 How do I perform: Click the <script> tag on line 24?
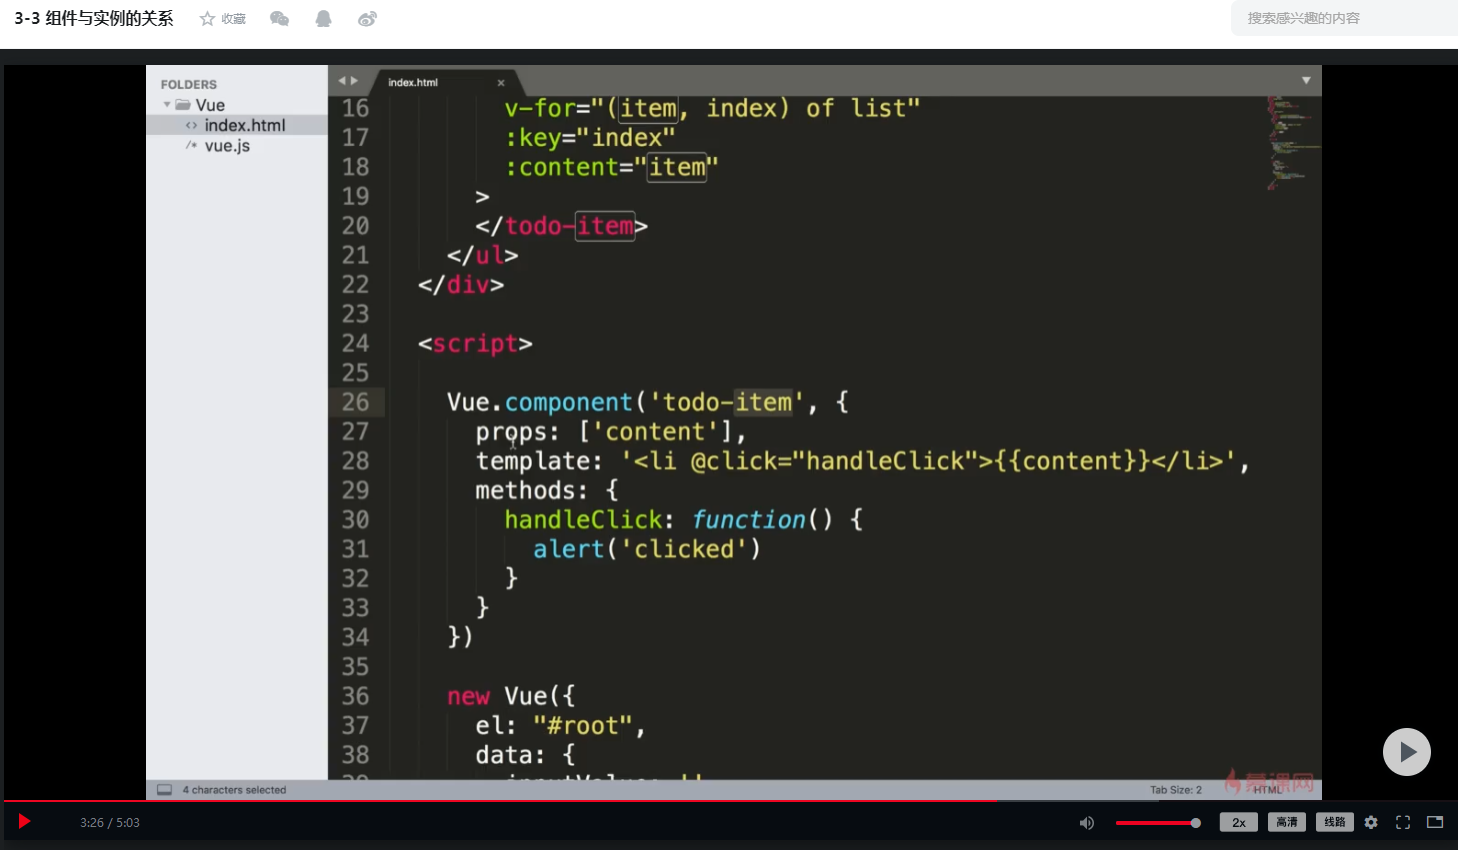pos(475,344)
